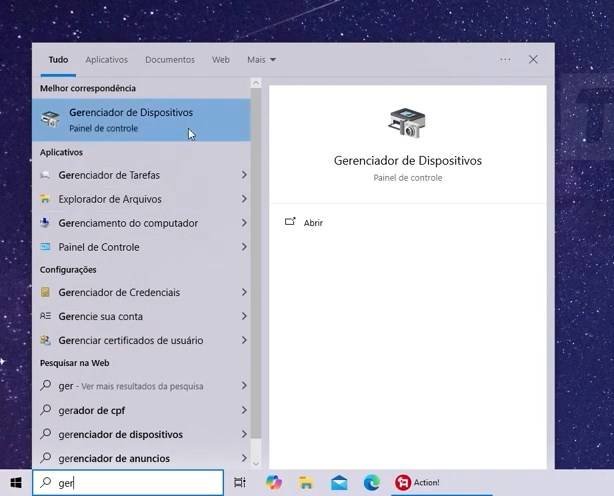Click Gerenciador de Credenciais icon

[x=45, y=292]
